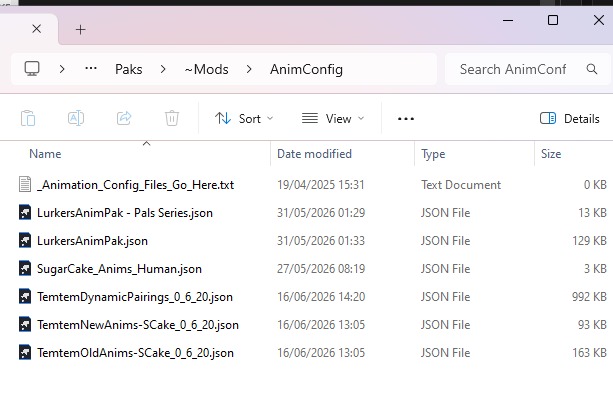Click date 27/05/2026 08:19

pos(321,269)
